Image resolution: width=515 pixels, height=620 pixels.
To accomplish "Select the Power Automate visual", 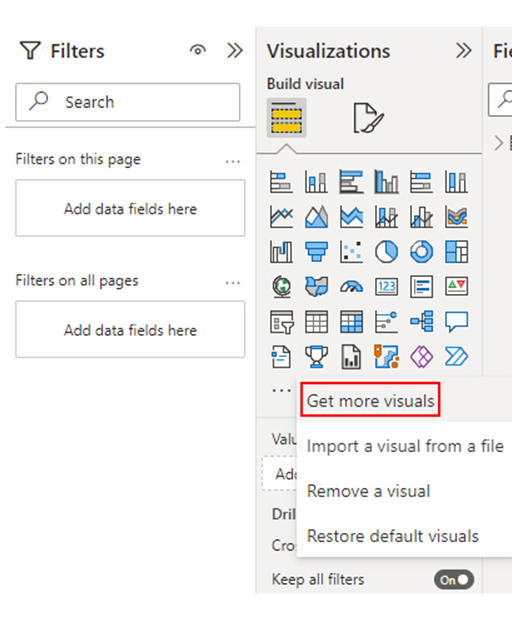I will tap(456, 357).
